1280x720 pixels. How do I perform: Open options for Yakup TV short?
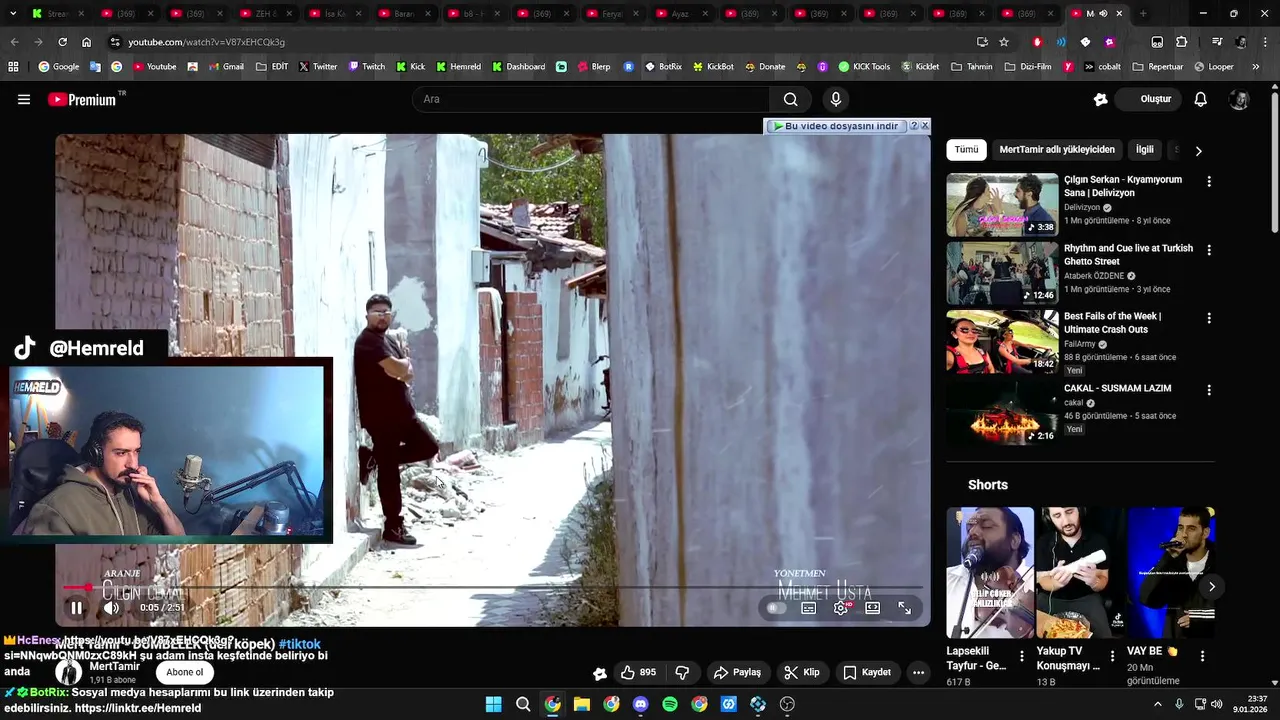pyautogui.click(x=1112, y=656)
